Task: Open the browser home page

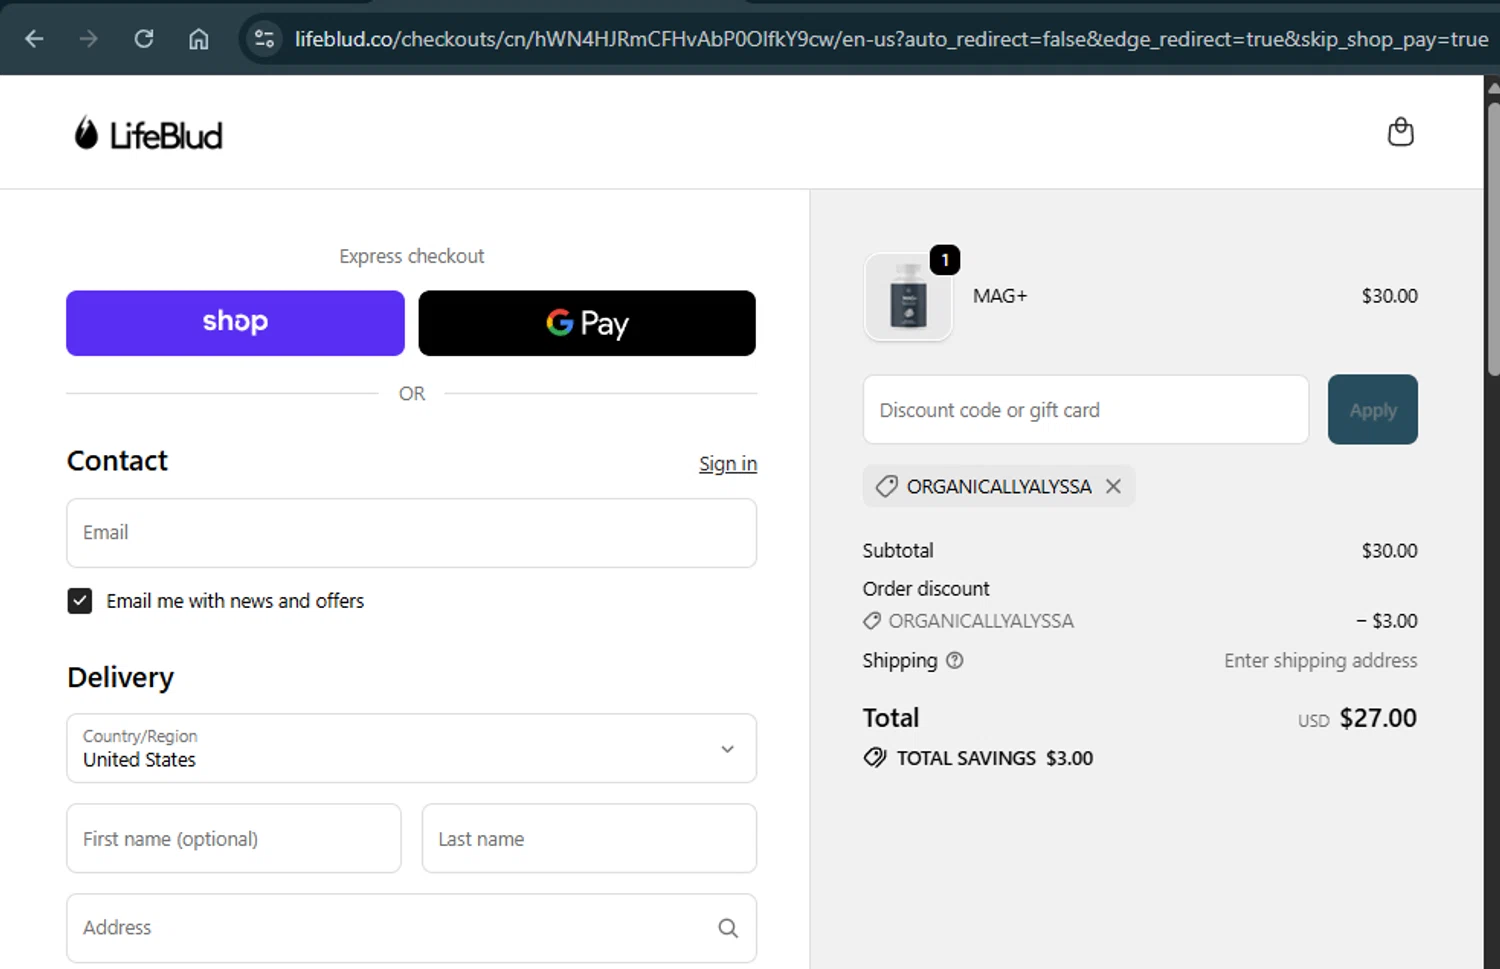Action: point(199,39)
